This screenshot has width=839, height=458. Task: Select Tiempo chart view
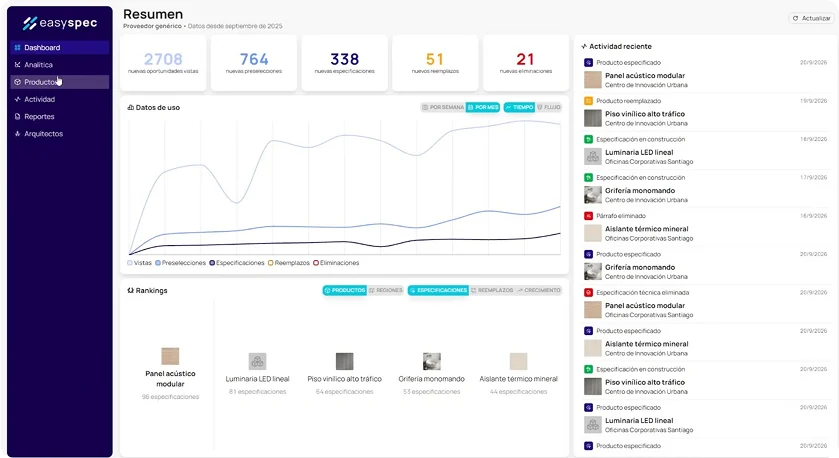519,108
